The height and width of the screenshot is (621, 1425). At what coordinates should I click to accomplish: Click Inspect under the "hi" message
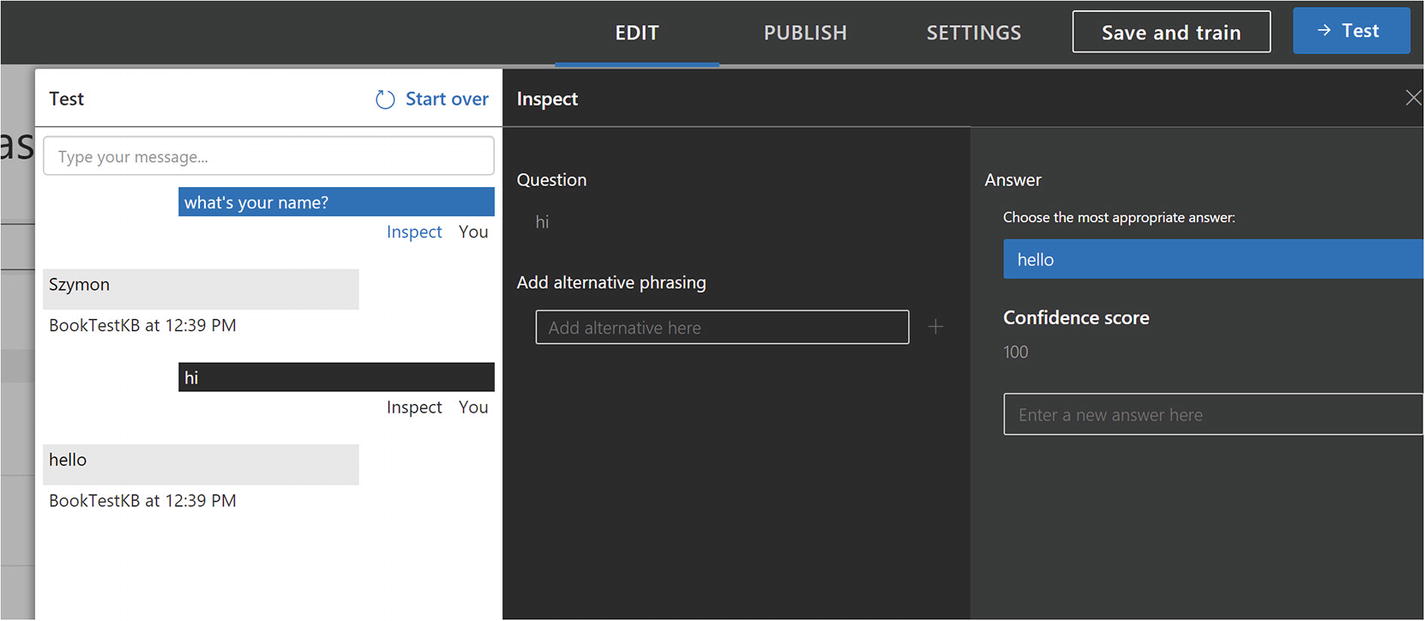coord(414,407)
